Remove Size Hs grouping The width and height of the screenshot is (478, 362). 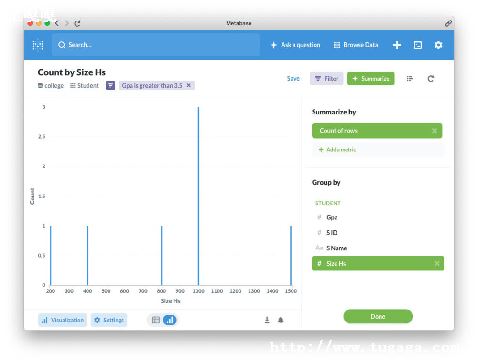(437, 264)
